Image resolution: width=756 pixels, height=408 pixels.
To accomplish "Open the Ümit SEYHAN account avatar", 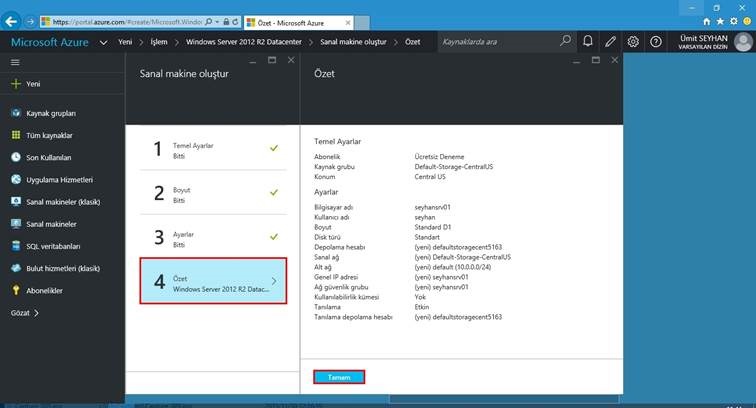I will (743, 42).
